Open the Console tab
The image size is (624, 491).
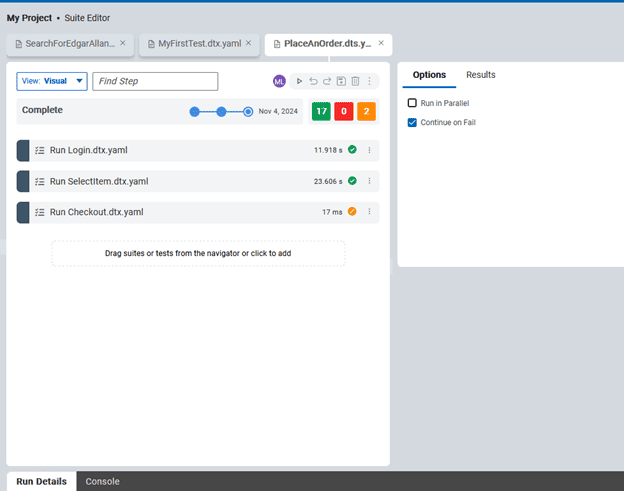102,481
